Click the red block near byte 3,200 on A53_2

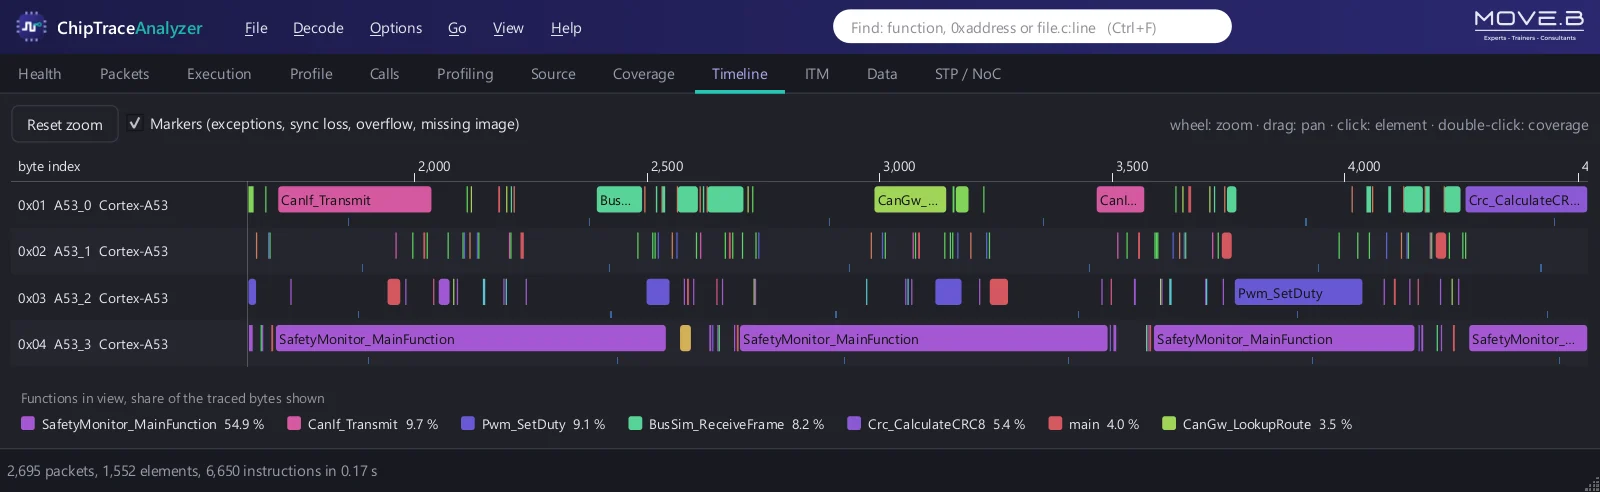(998, 292)
